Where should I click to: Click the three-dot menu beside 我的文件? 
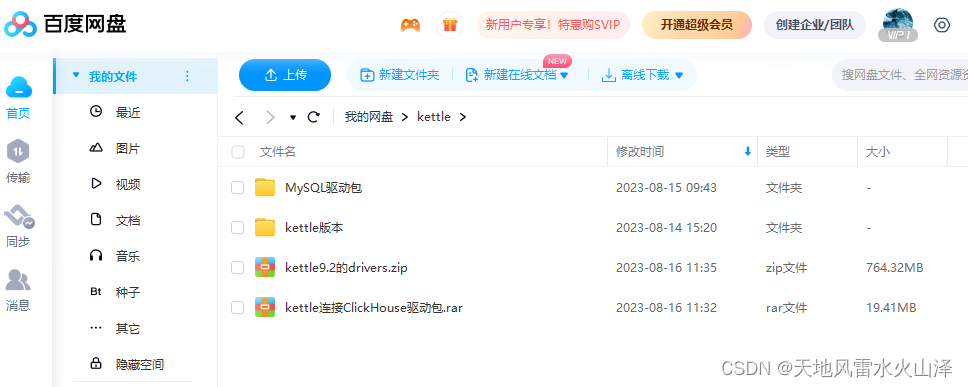coord(188,76)
